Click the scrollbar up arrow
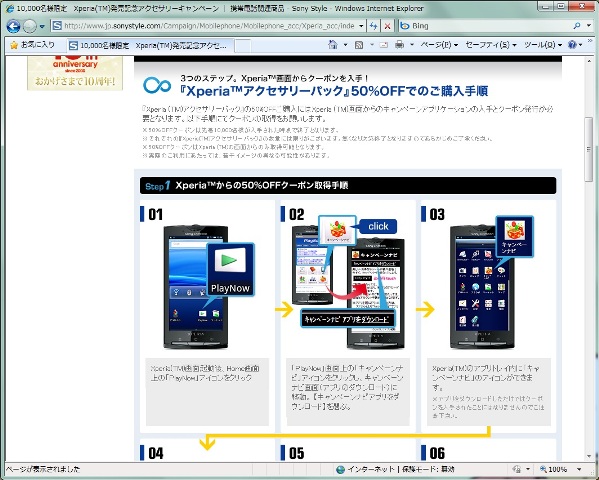 pyautogui.click(x=589, y=60)
